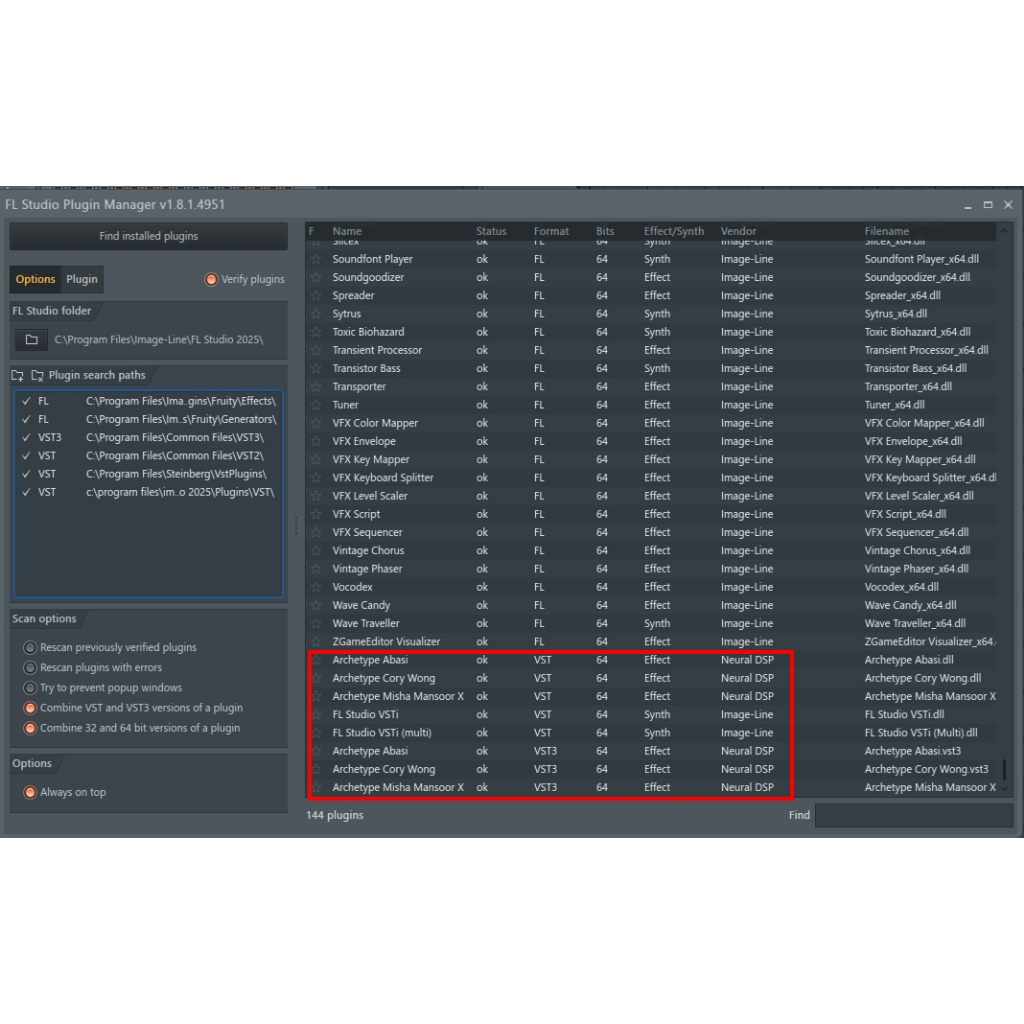Select the Archetype Misha Mansoor X VST row
This screenshot has width=1024, height=1024.
coord(651,697)
